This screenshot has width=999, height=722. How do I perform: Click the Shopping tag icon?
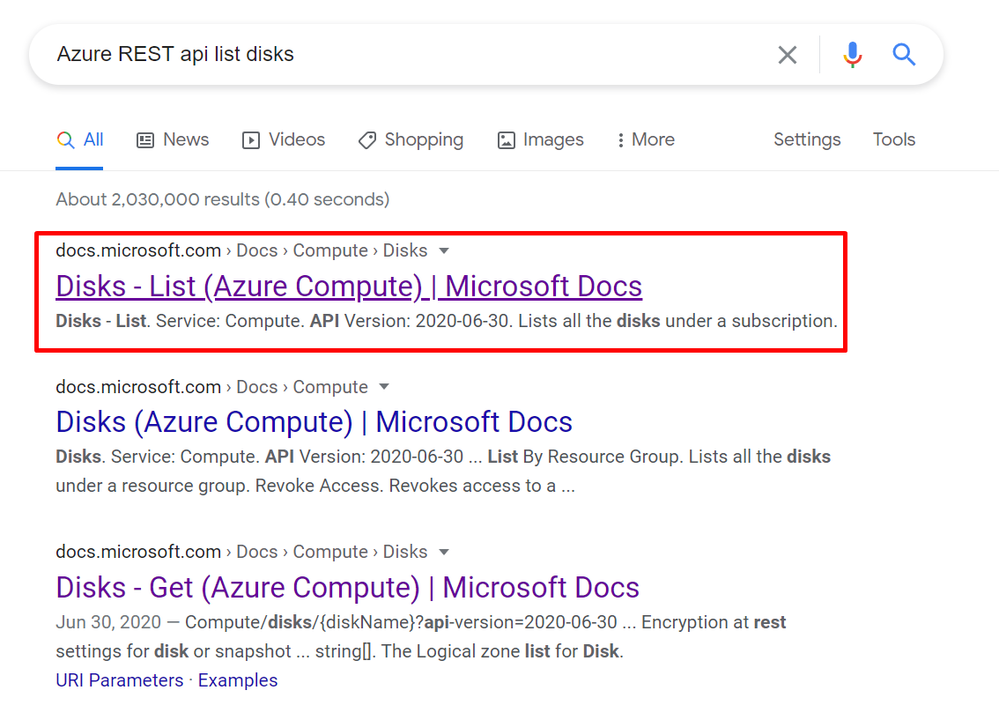[367, 140]
